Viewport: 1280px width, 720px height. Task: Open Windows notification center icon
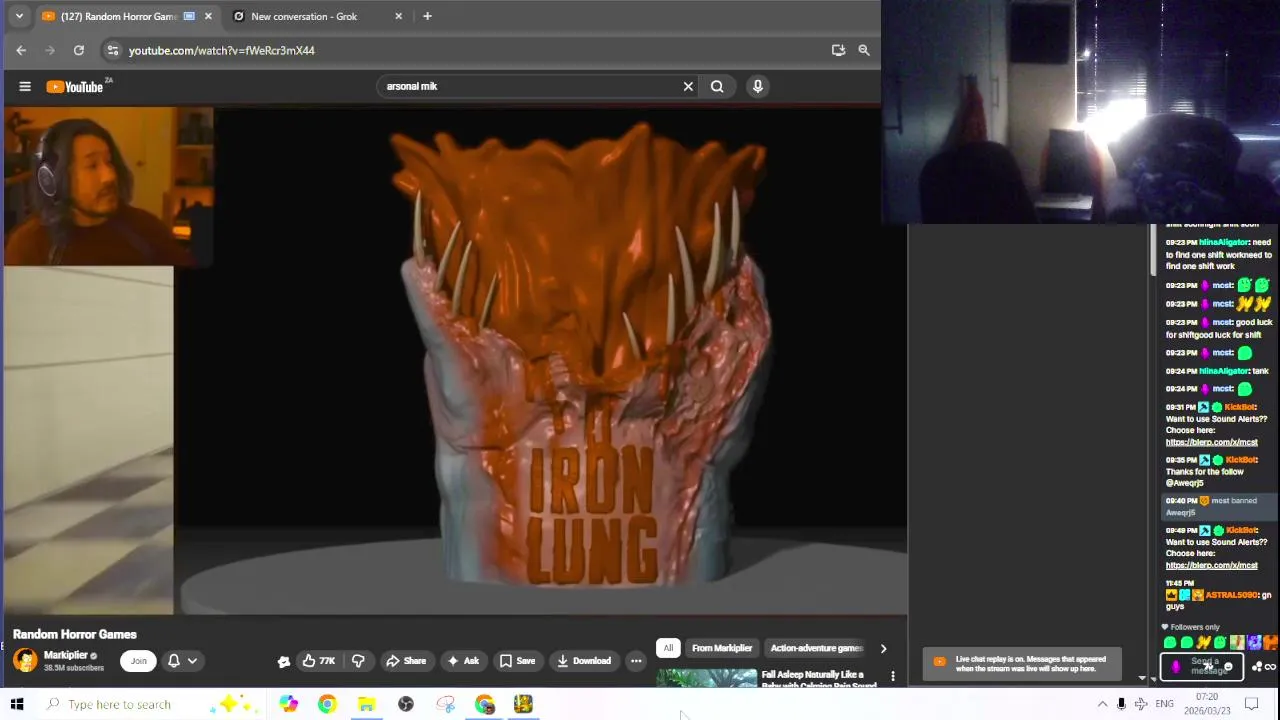tap(1251, 704)
